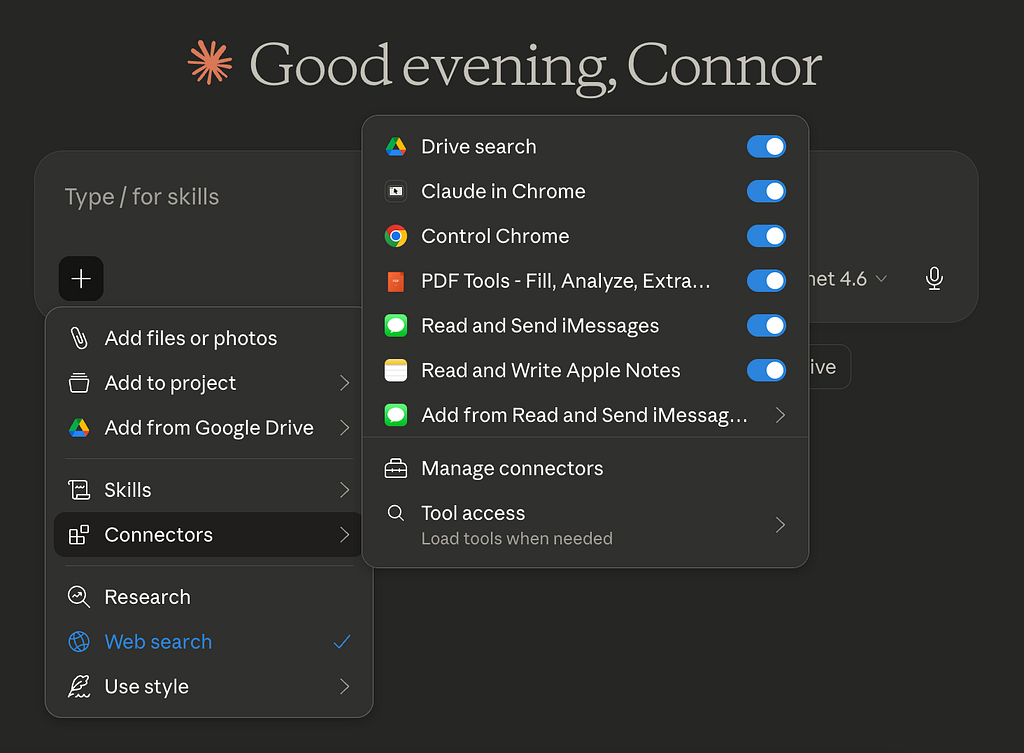The width and height of the screenshot is (1024, 753).
Task: Toggle the Web search menu item
Action: (209, 642)
